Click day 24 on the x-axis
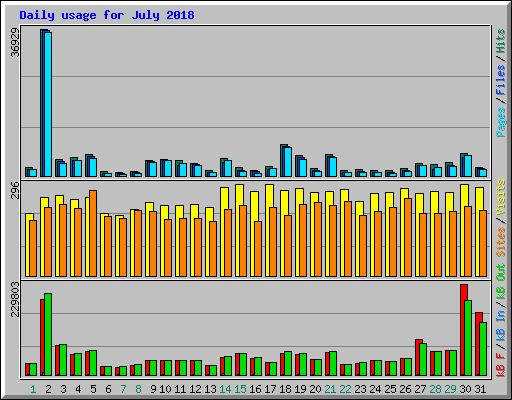 pos(375,389)
